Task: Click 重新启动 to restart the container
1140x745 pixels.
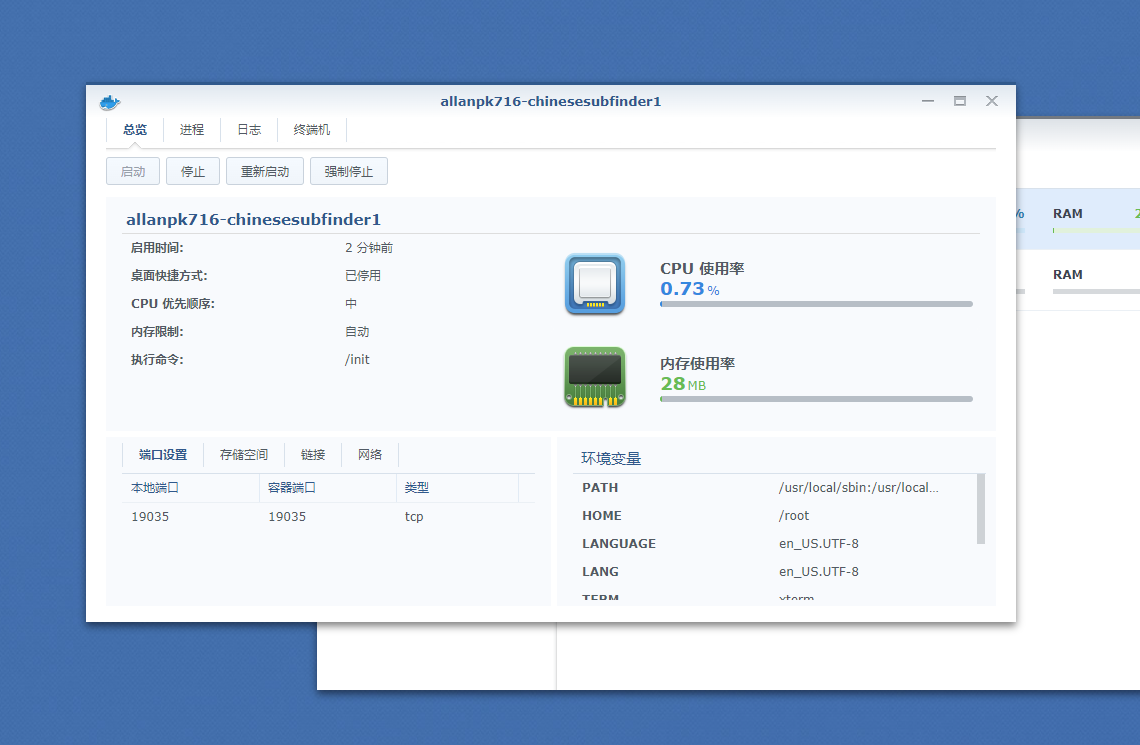Action: [264, 171]
